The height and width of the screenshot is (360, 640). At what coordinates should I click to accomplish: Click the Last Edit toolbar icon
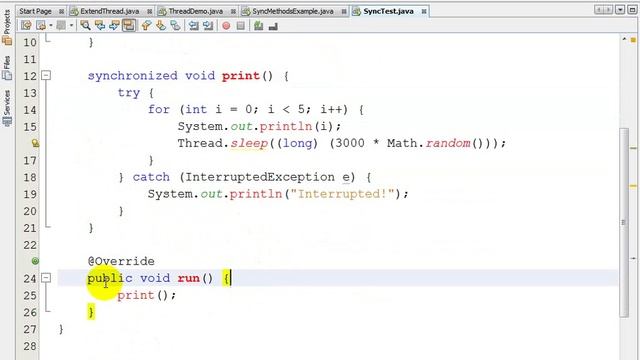27,26
